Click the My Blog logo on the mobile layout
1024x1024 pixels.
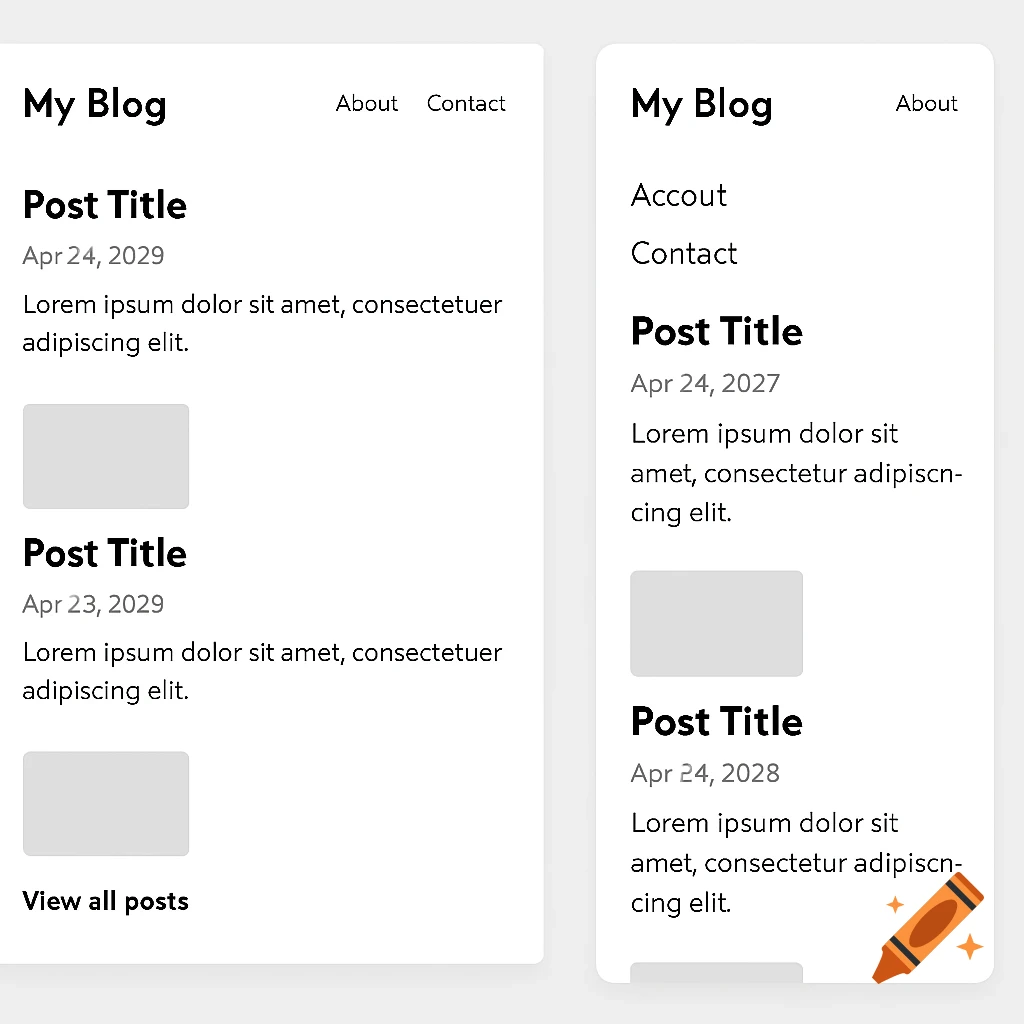point(701,104)
